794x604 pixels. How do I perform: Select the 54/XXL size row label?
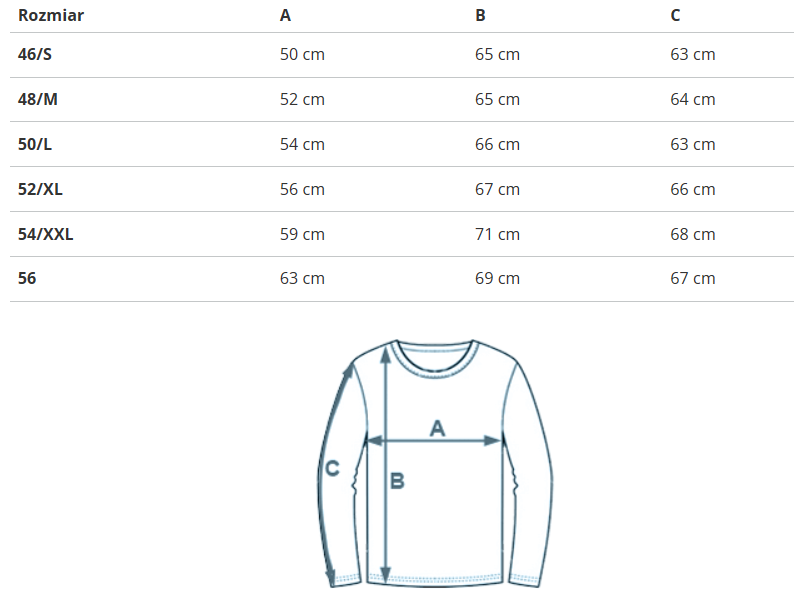[46, 234]
